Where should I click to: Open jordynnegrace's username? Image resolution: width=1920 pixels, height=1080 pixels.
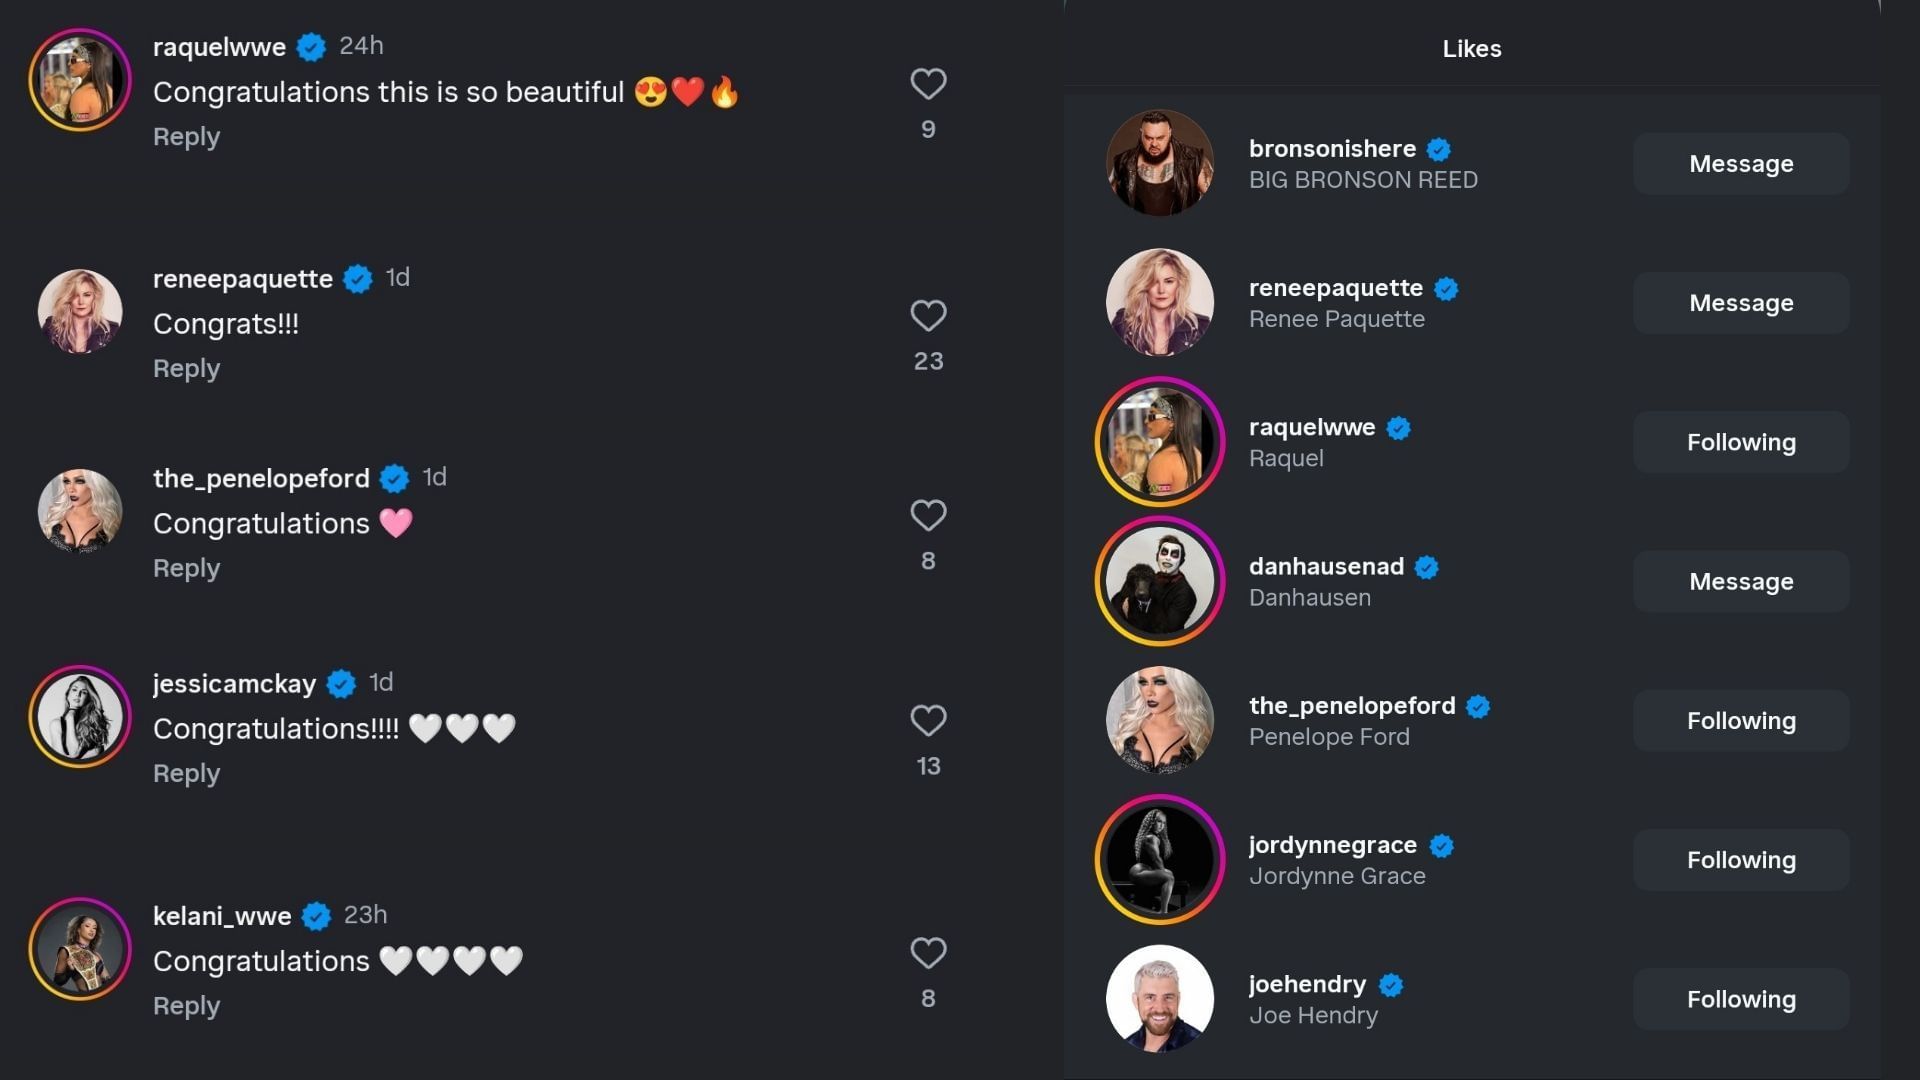tap(1332, 845)
